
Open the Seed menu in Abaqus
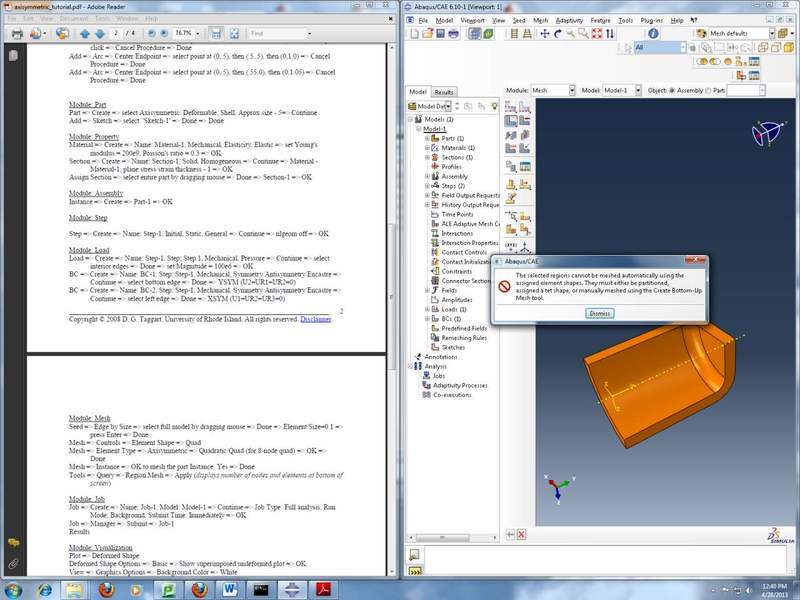[x=519, y=20]
